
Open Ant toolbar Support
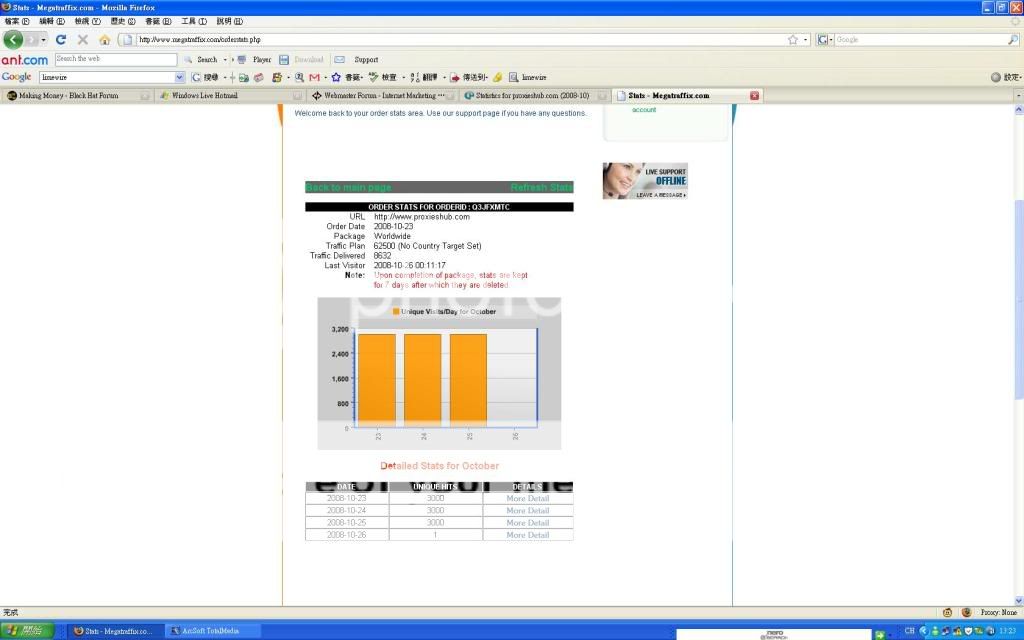click(x=357, y=59)
